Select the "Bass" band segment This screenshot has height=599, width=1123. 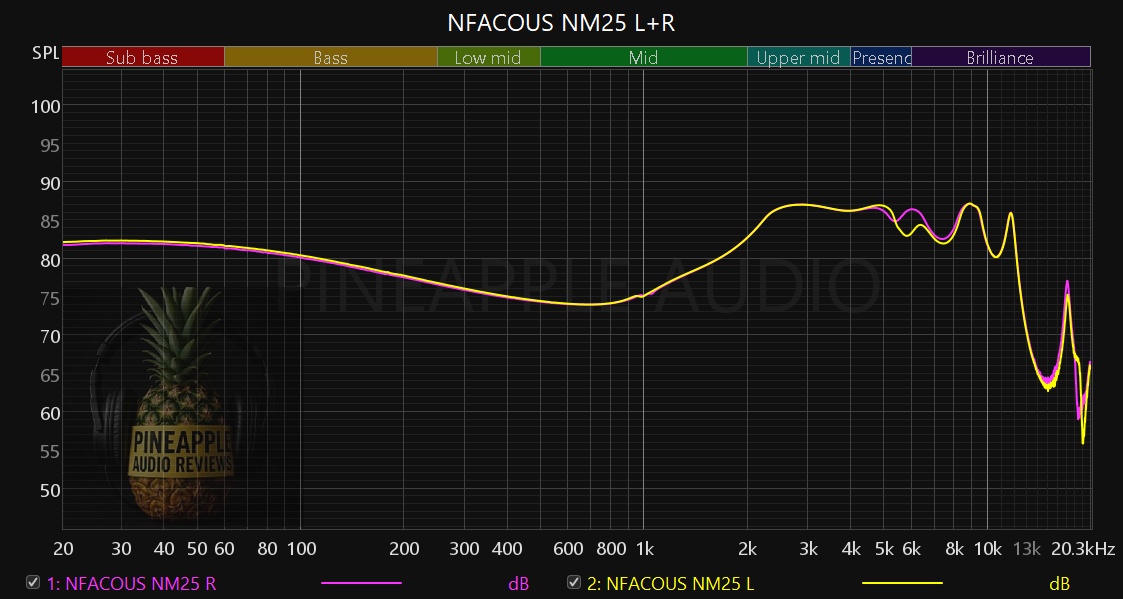click(330, 58)
